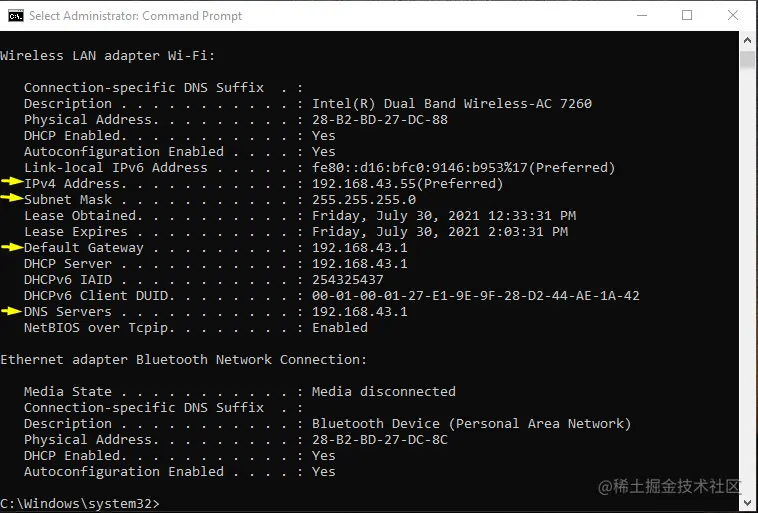Close the Command Prompt window

[733, 15]
